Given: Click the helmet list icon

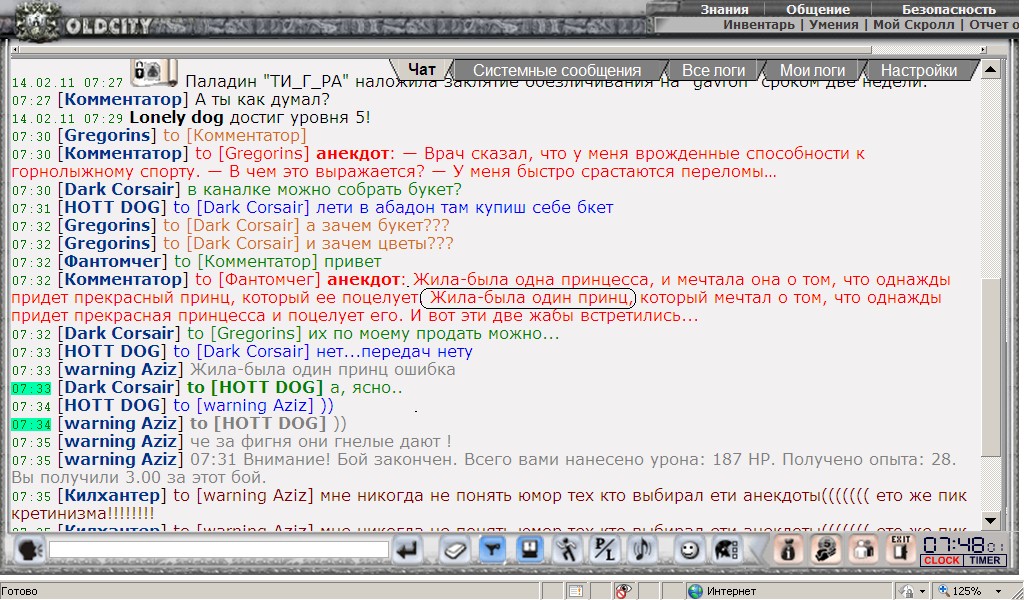Looking at the screenshot, I should (x=726, y=550).
